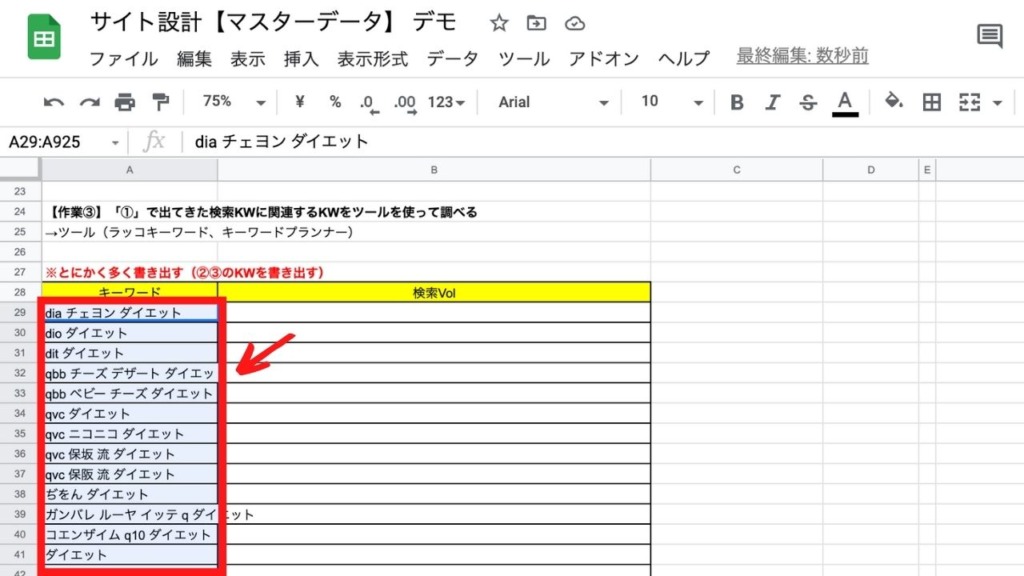Select cell 'qvc ダイエット' in row 34
This screenshot has height=576, width=1024.
[129, 414]
